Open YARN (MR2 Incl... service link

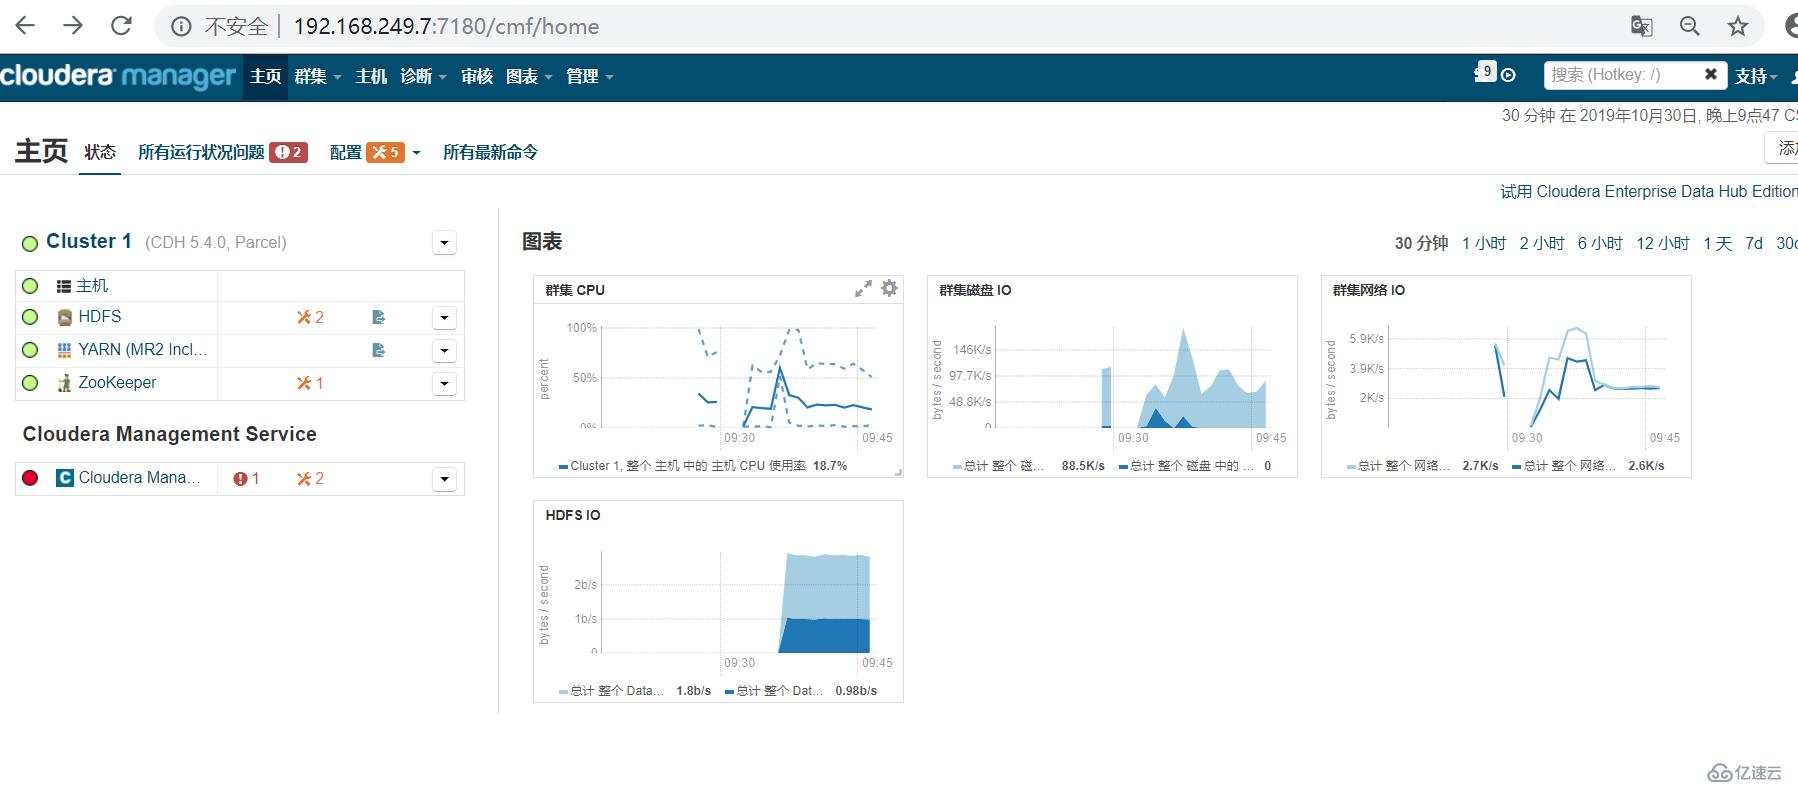click(x=143, y=350)
